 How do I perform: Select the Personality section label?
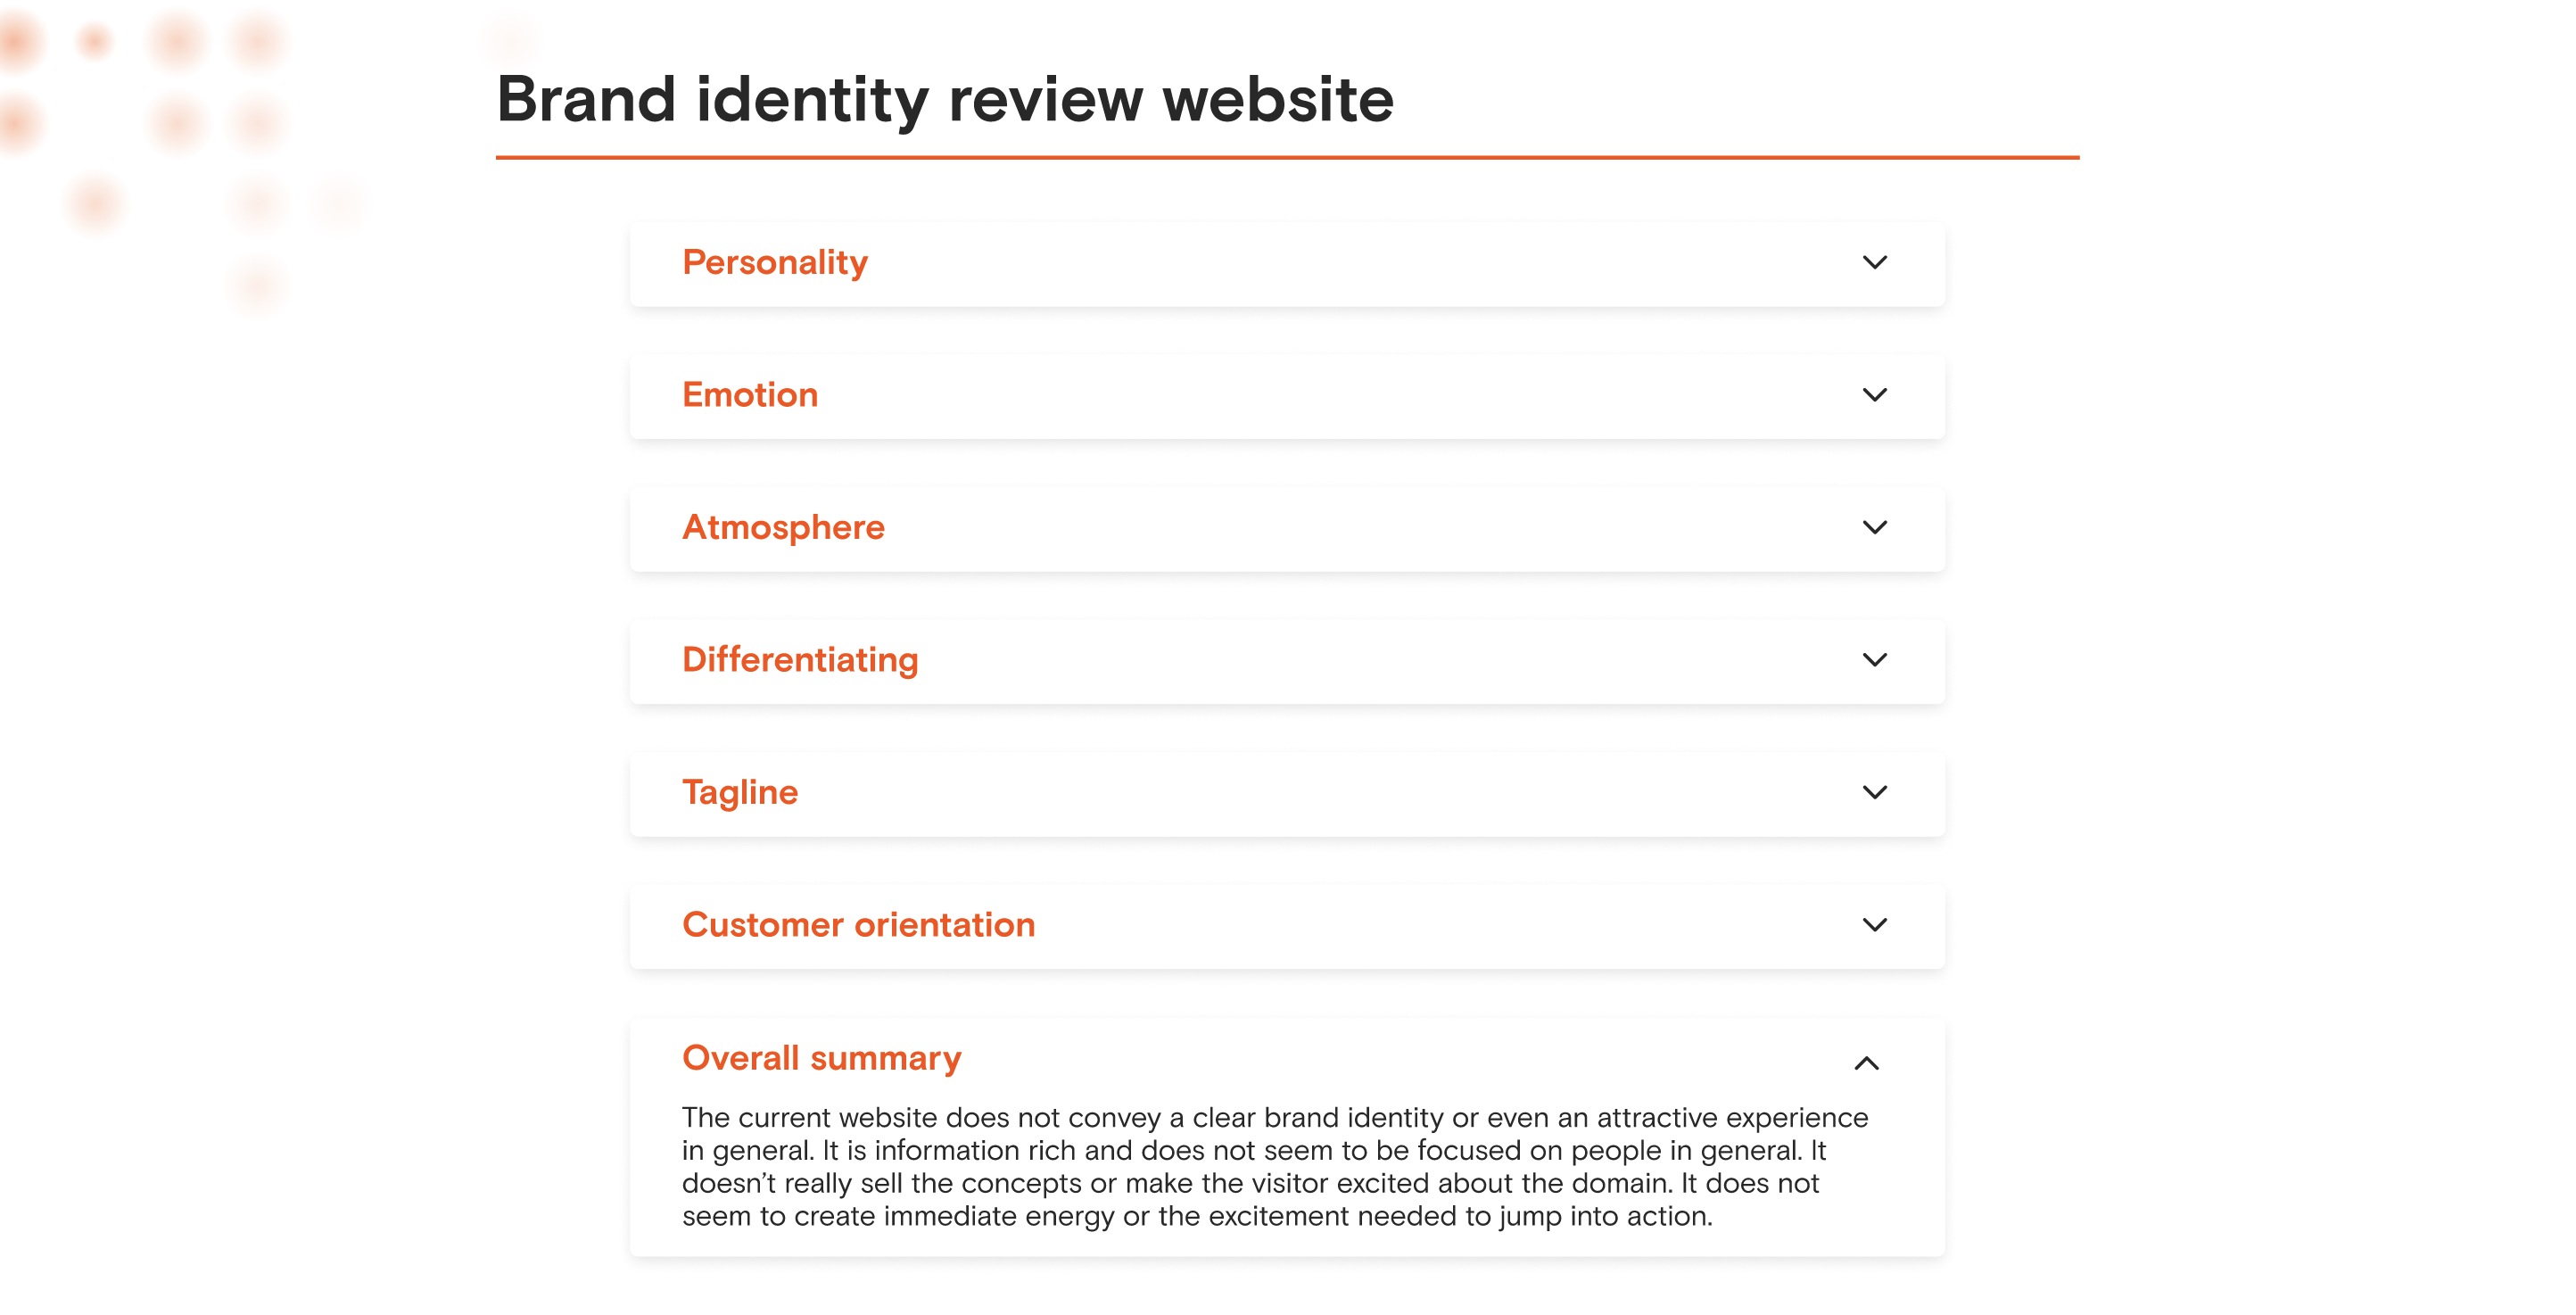pyautogui.click(x=776, y=261)
